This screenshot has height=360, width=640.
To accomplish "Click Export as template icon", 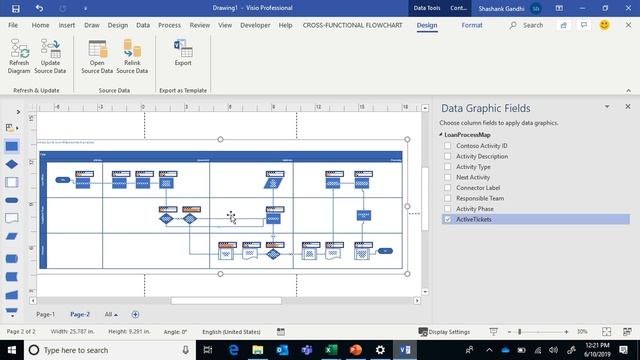I will (183, 52).
